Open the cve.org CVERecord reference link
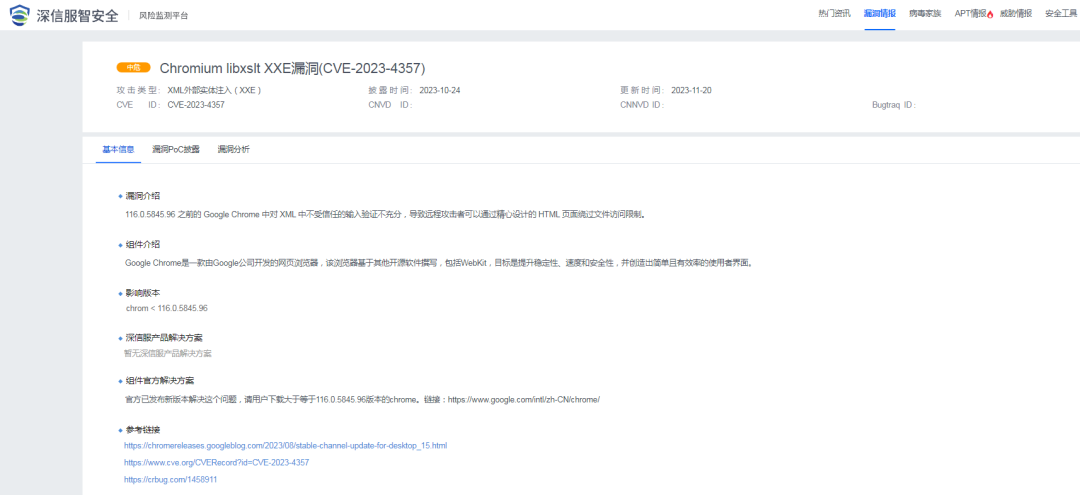Viewport: 1080px width, 495px height. pos(216,463)
